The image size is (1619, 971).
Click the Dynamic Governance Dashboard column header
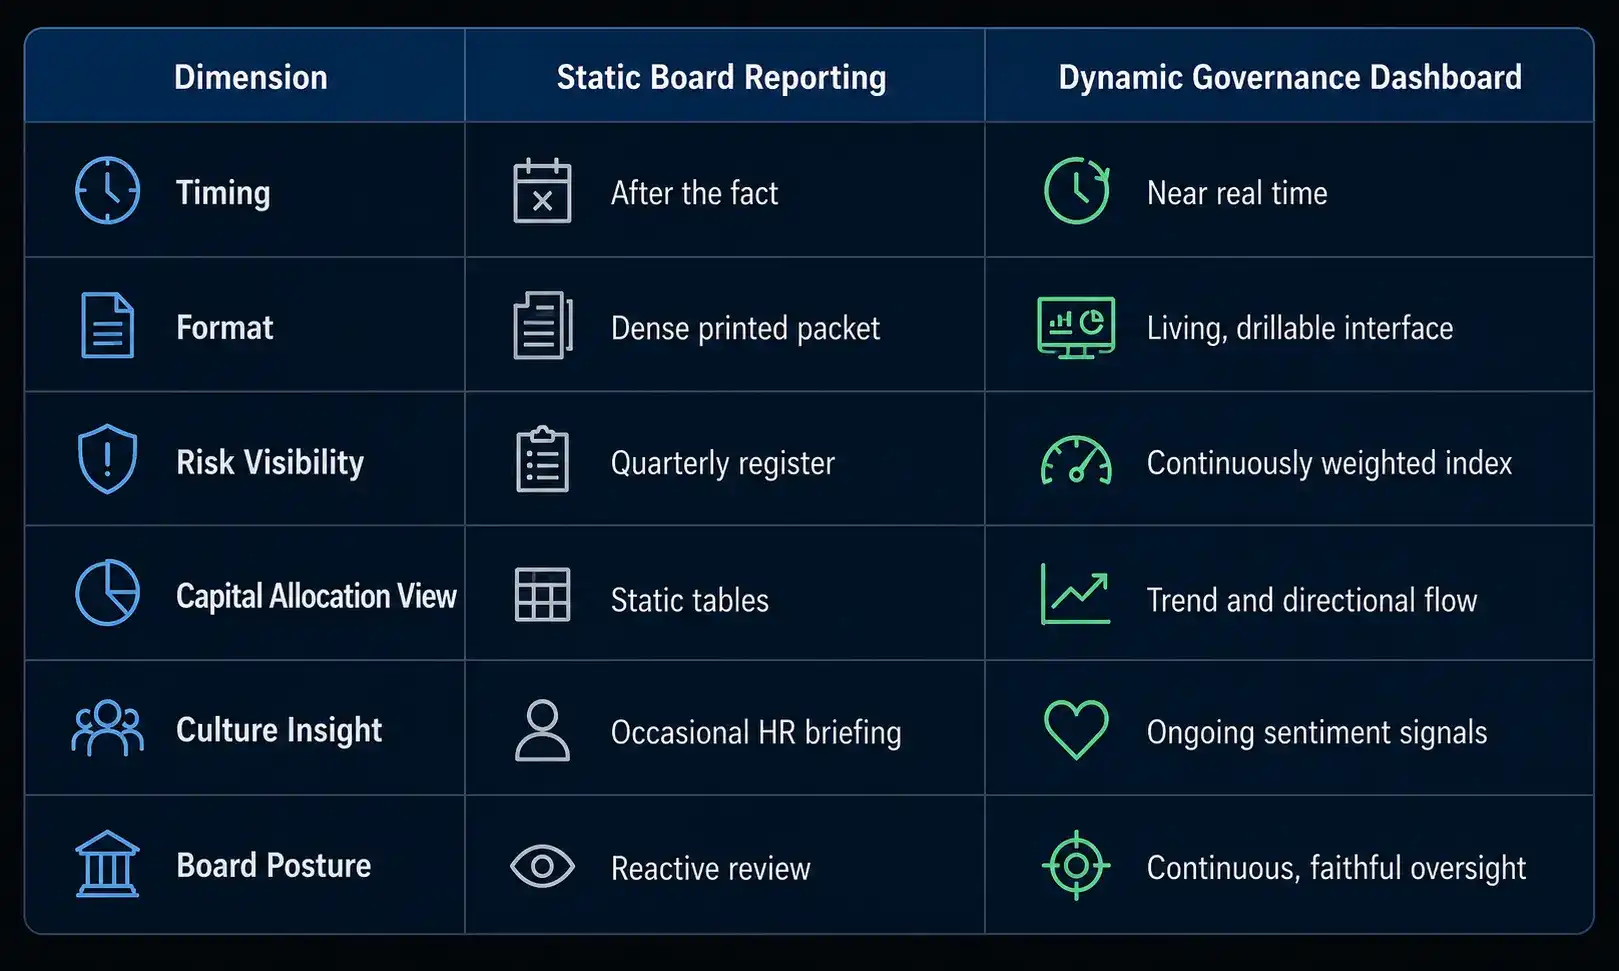point(1290,77)
